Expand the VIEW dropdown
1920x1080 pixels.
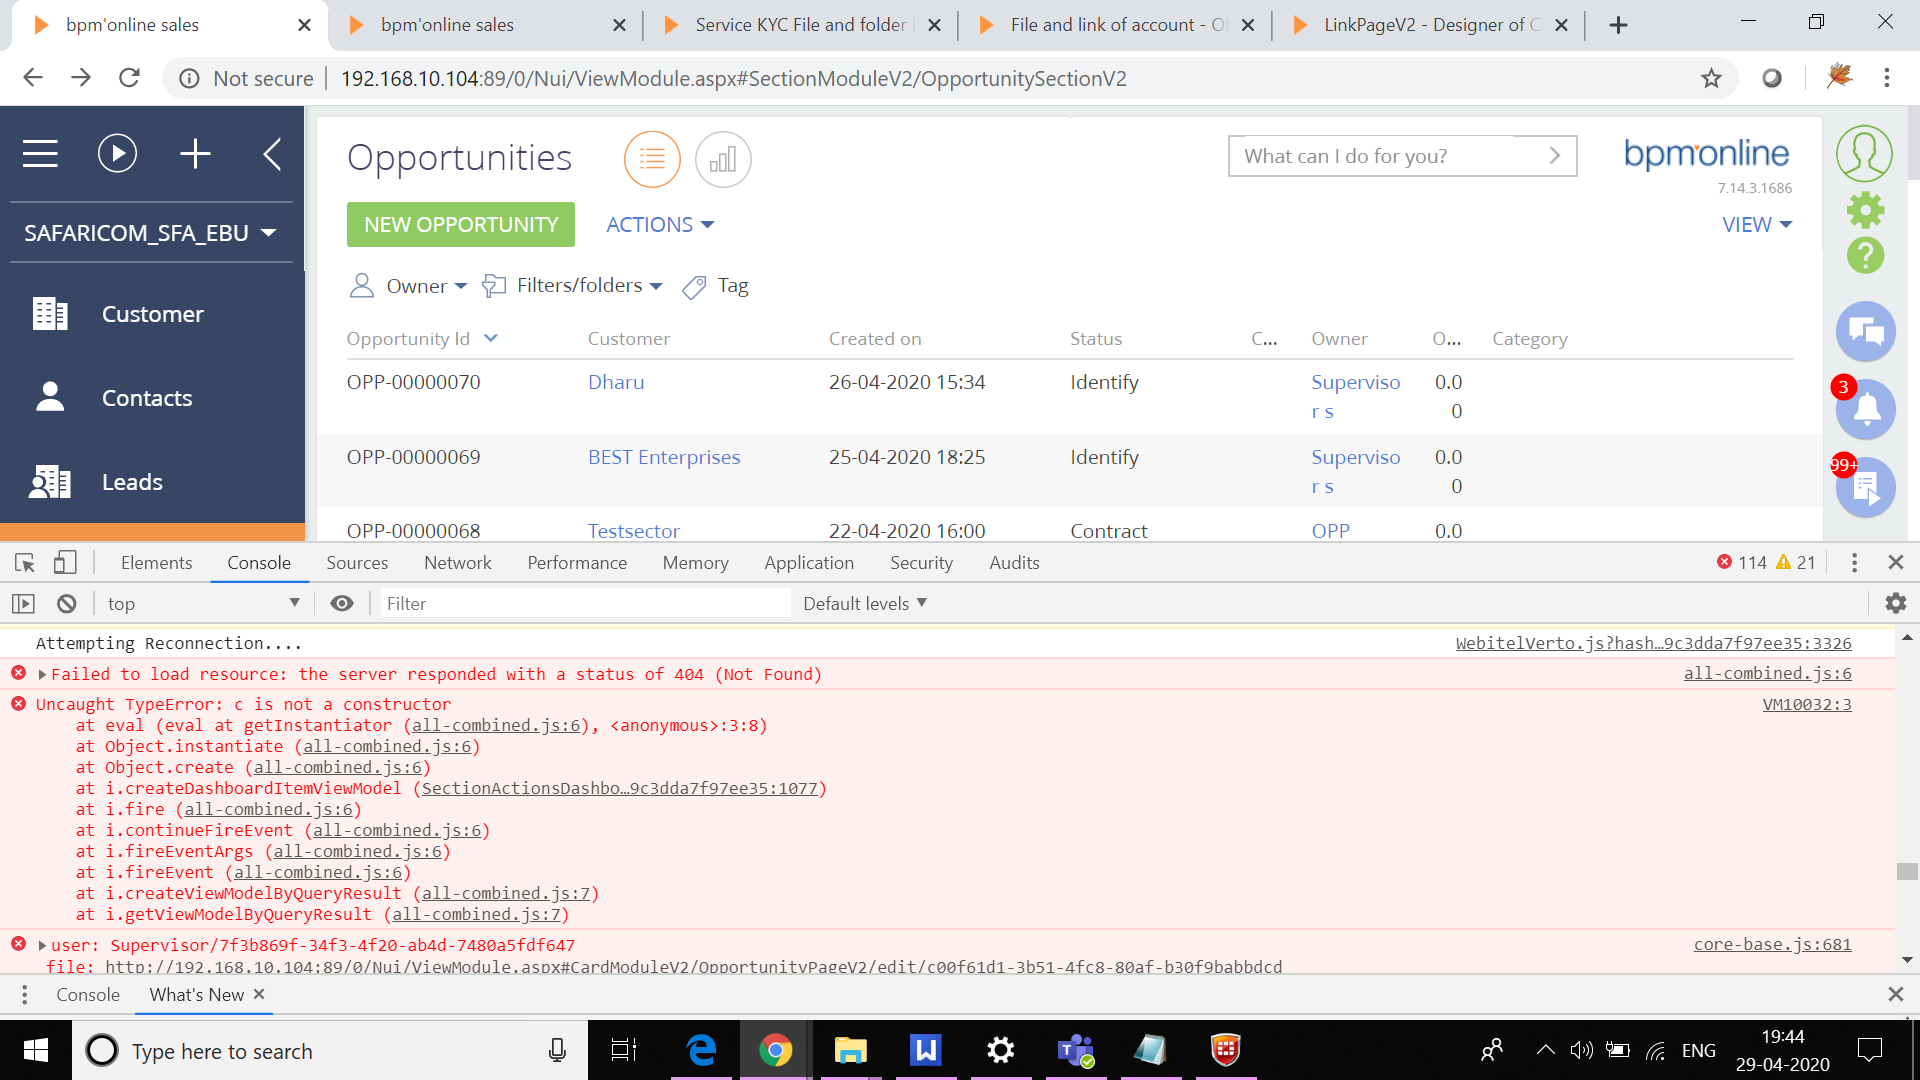(x=1757, y=225)
